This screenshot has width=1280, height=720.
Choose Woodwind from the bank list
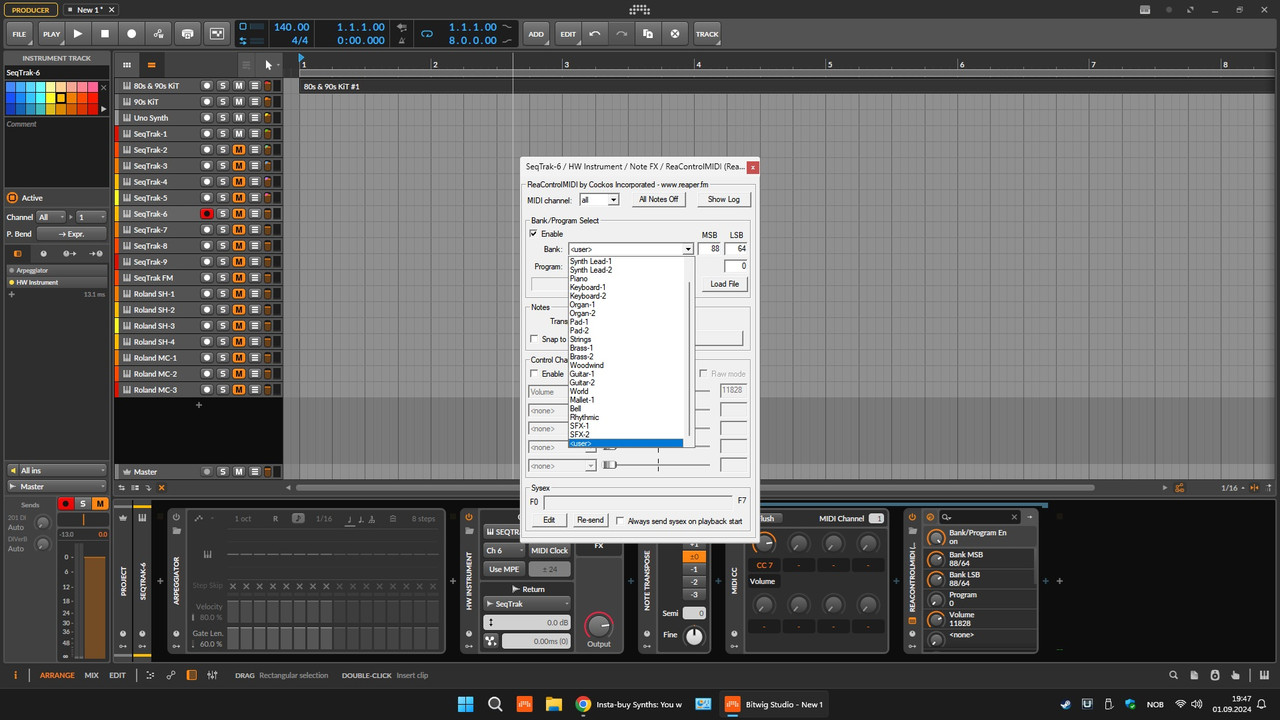tap(626, 366)
